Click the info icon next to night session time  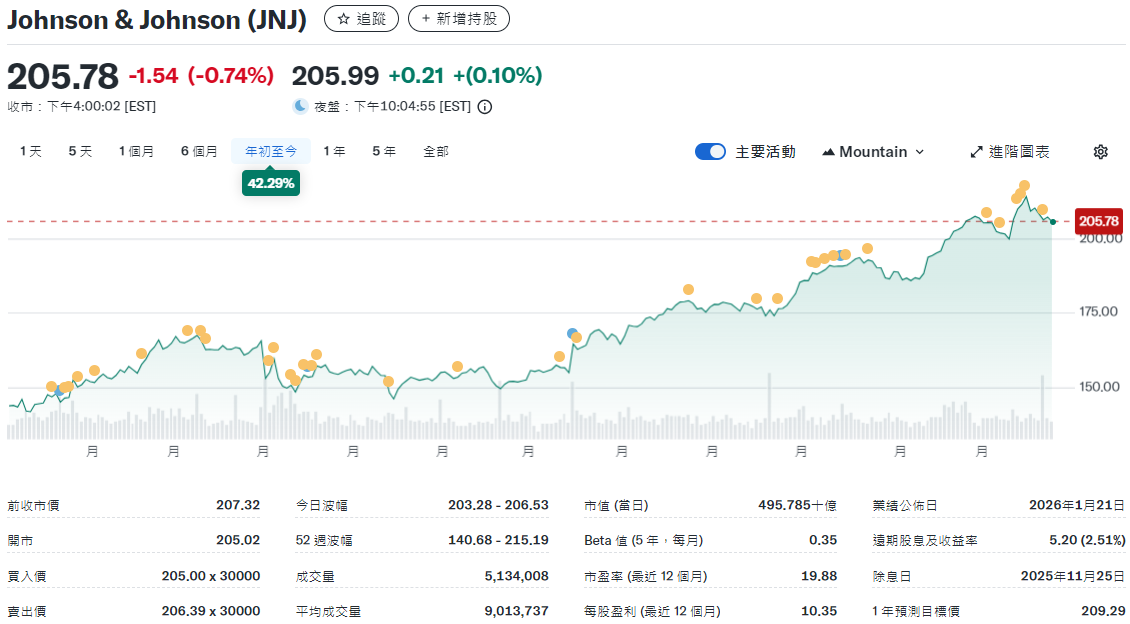coord(485,106)
